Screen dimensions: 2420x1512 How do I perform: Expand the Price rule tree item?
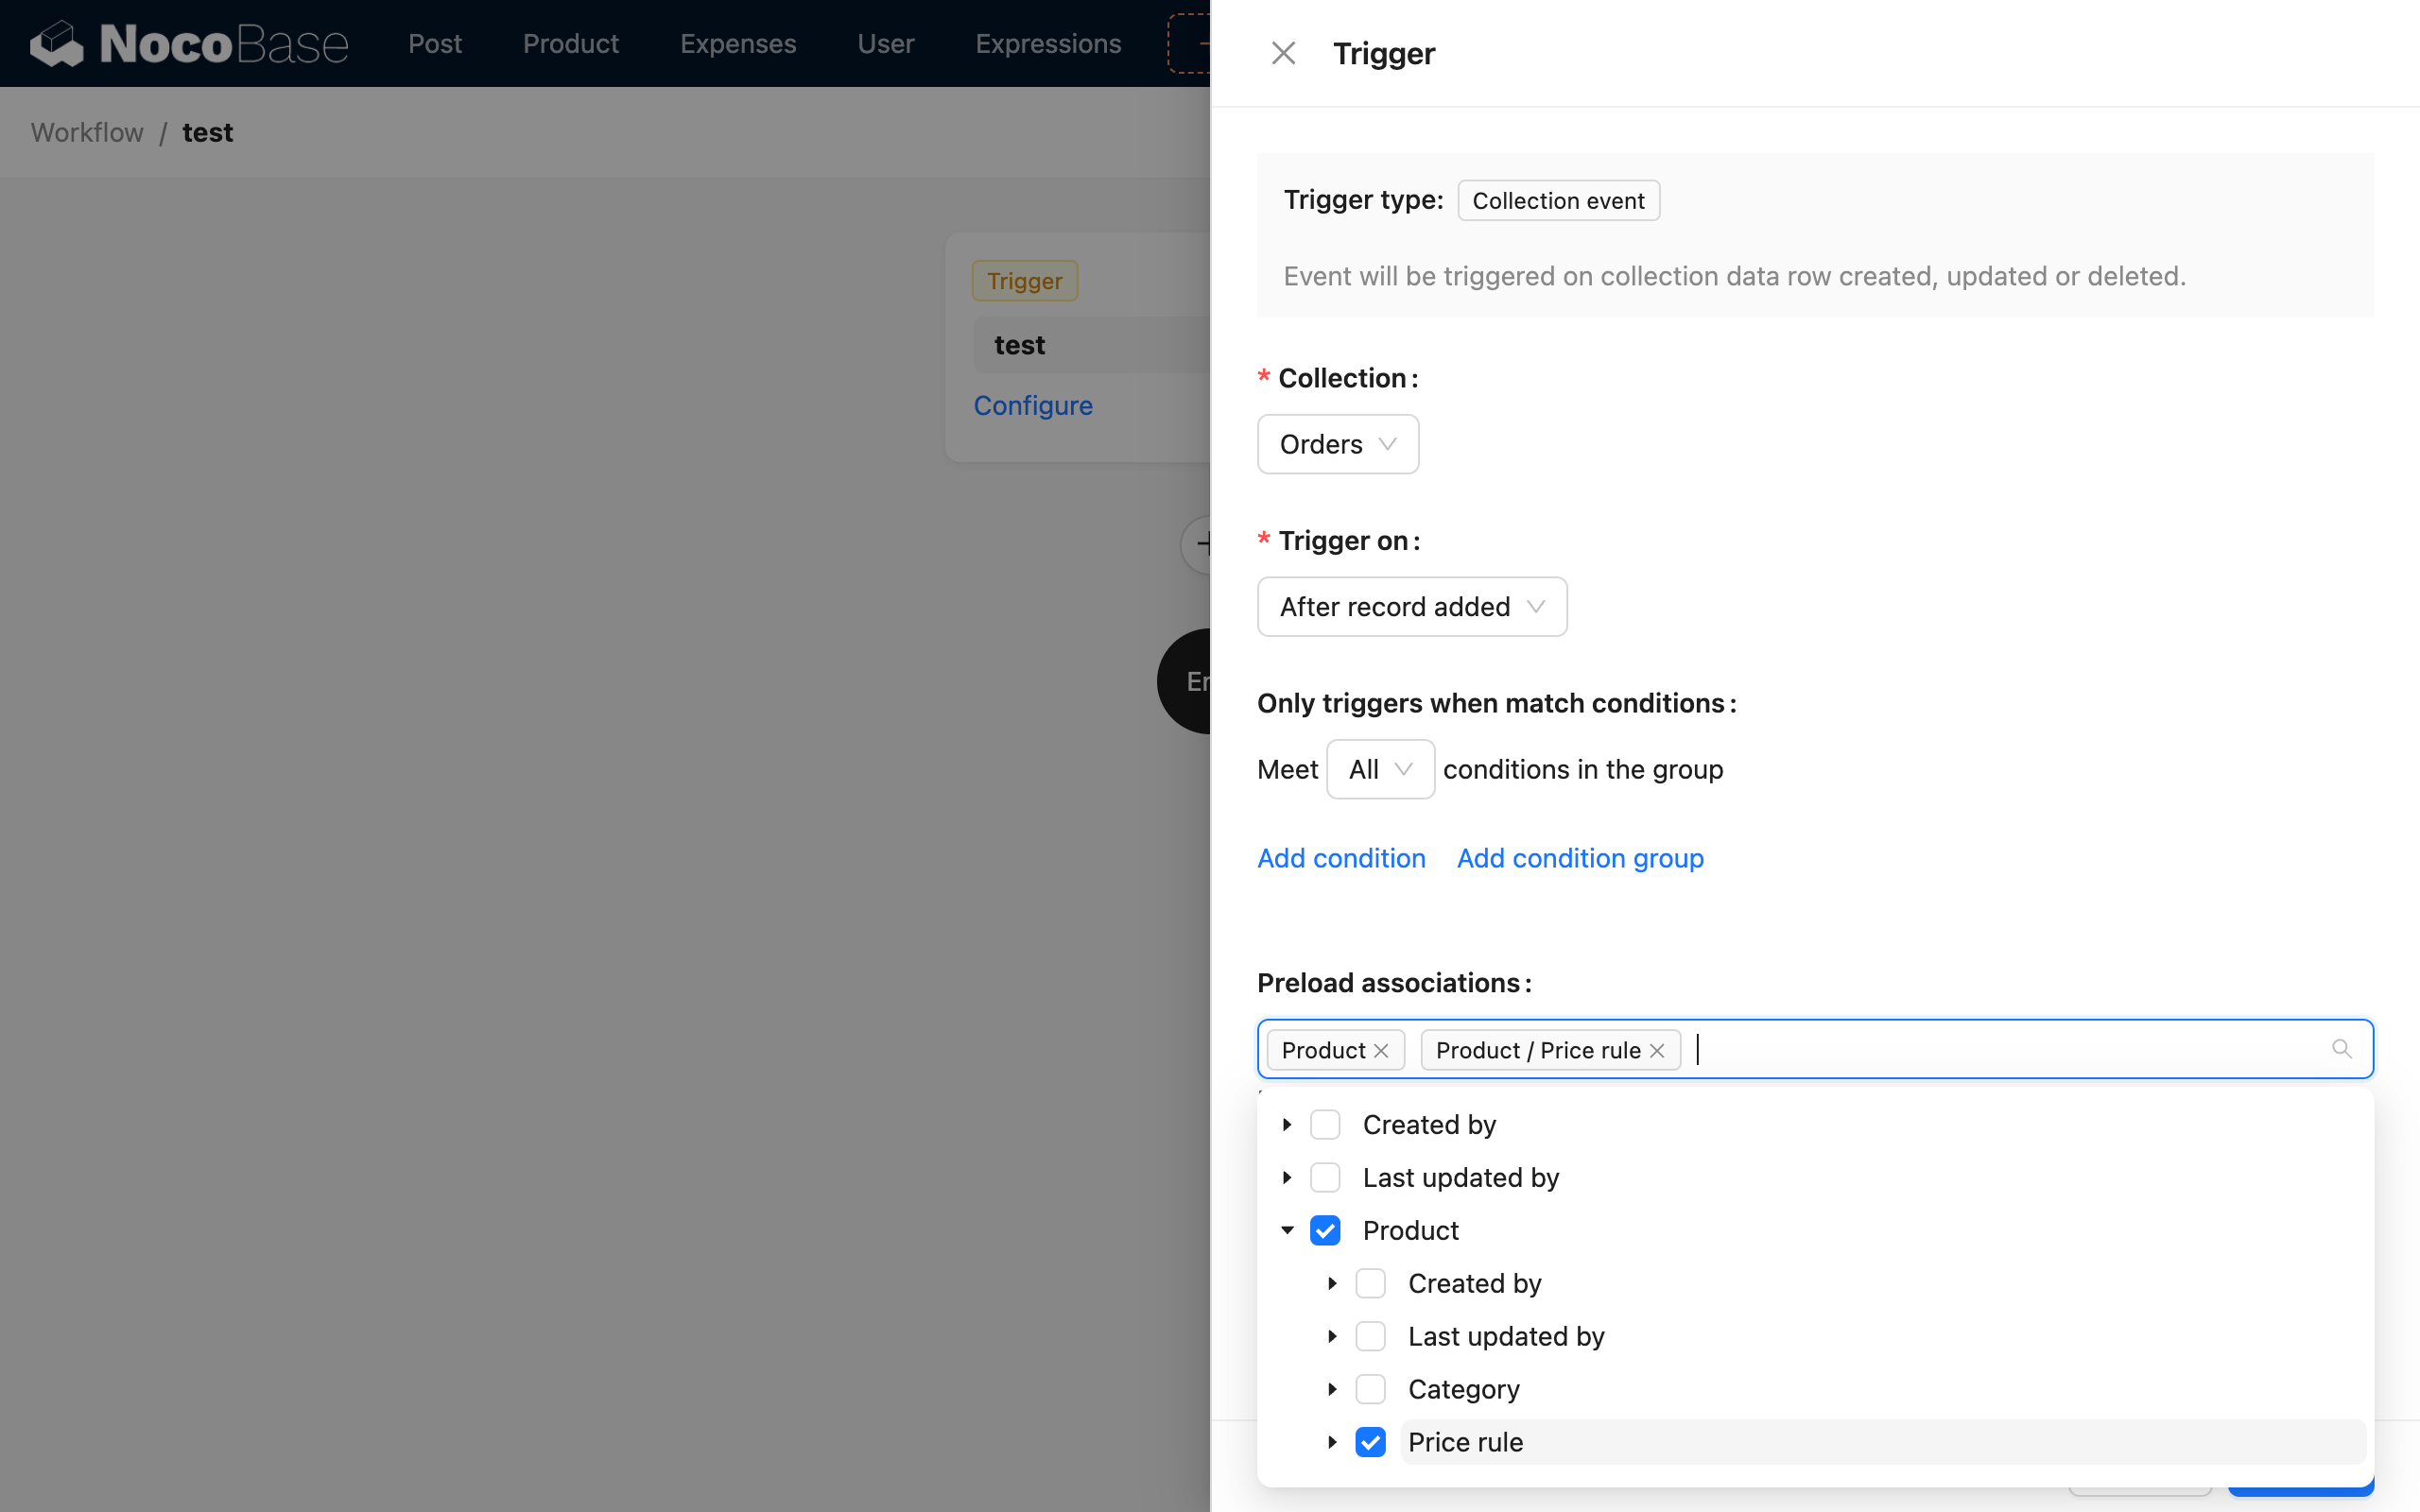pos(1332,1441)
